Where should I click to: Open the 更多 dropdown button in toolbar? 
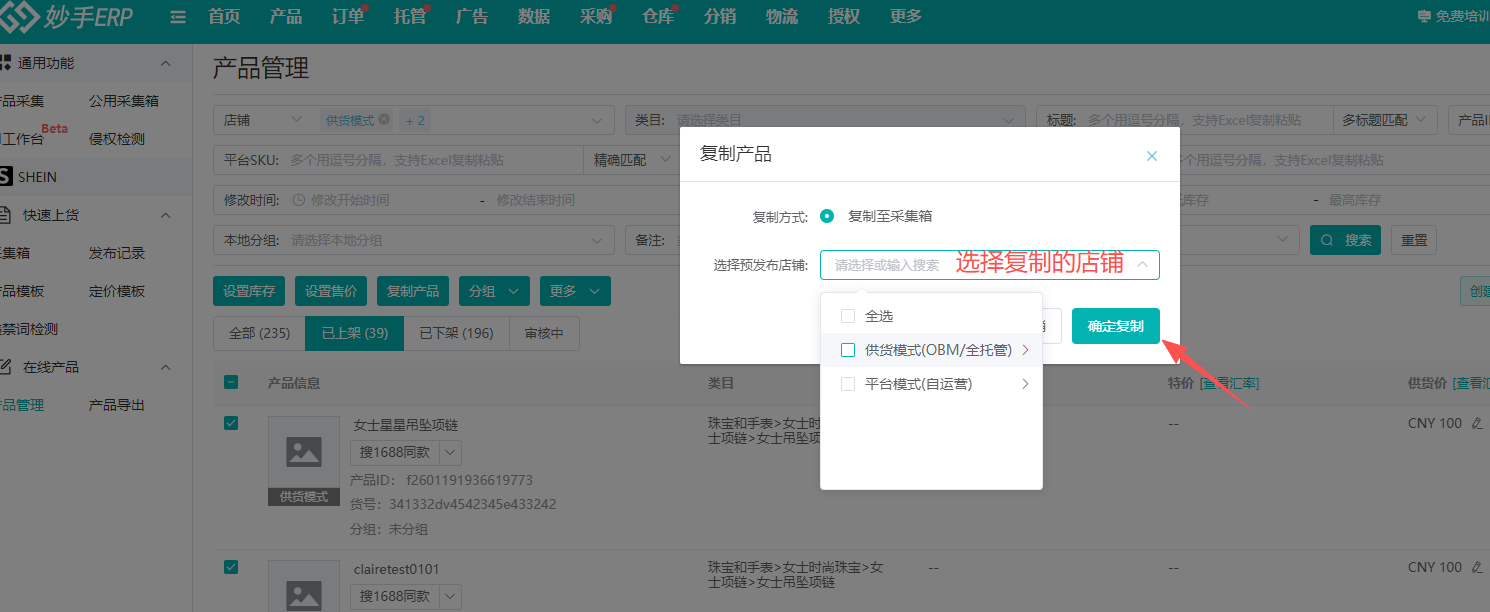pyautogui.click(x=575, y=291)
